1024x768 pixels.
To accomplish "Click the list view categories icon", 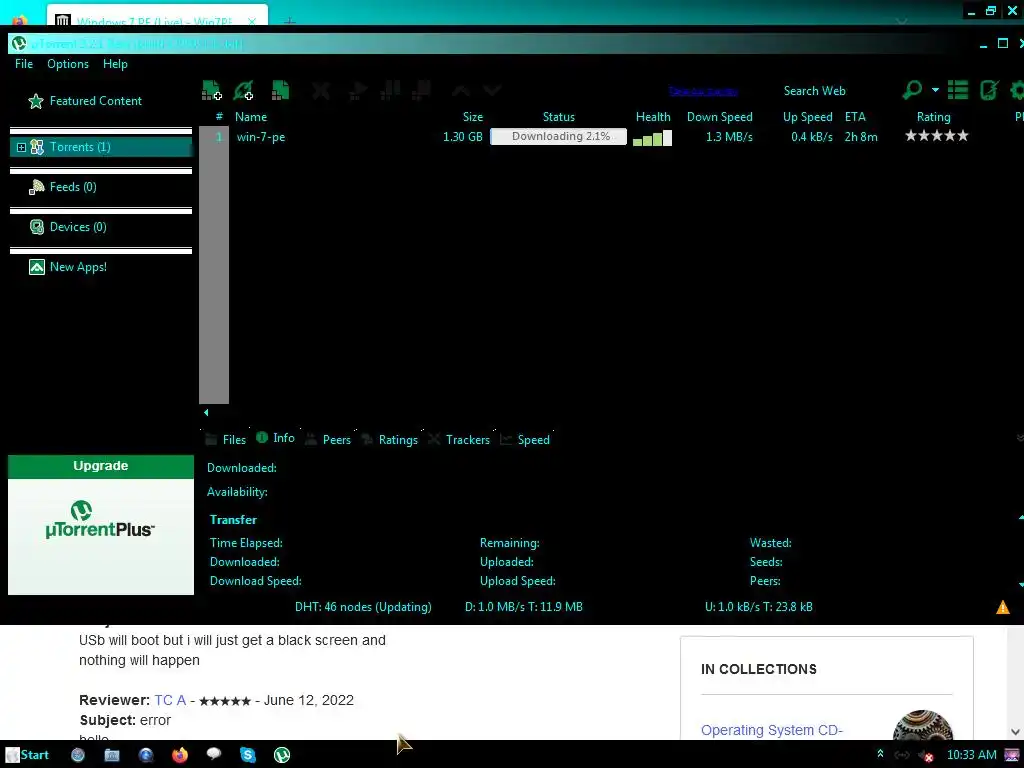I will (958, 89).
